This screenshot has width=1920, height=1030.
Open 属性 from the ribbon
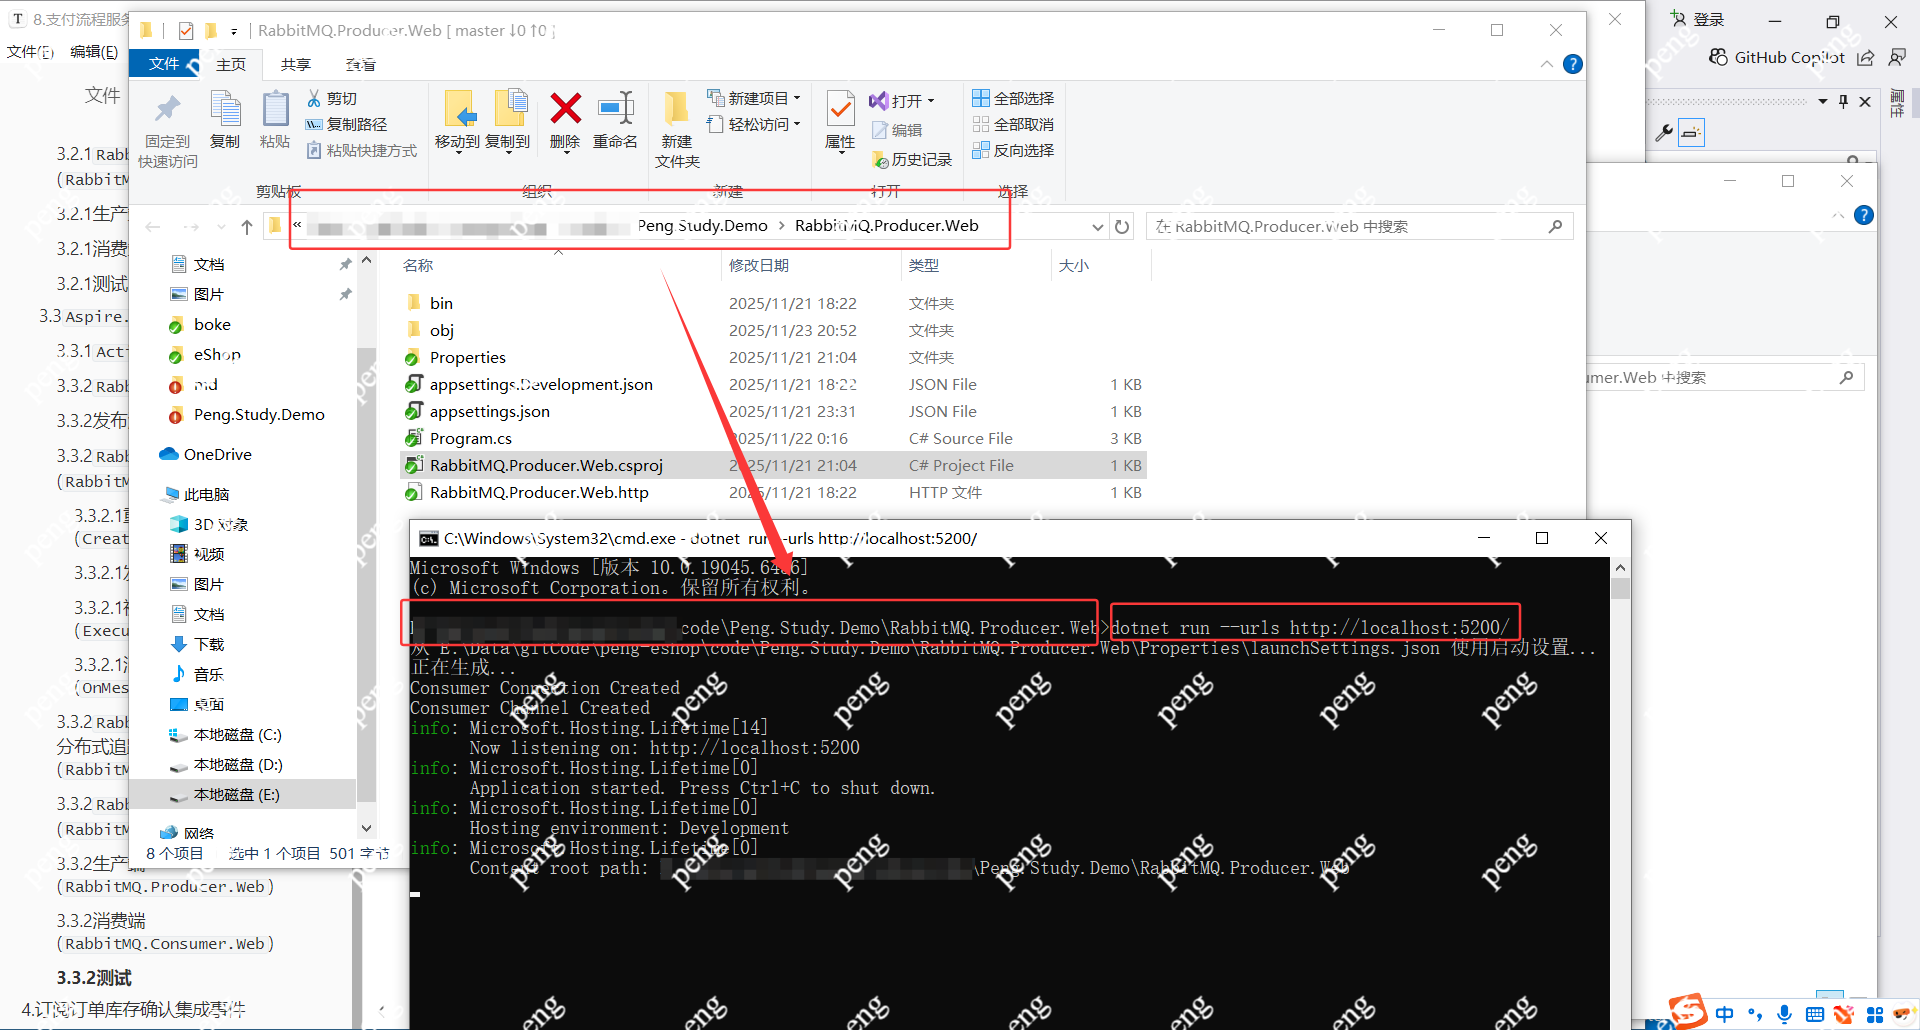pos(840,120)
